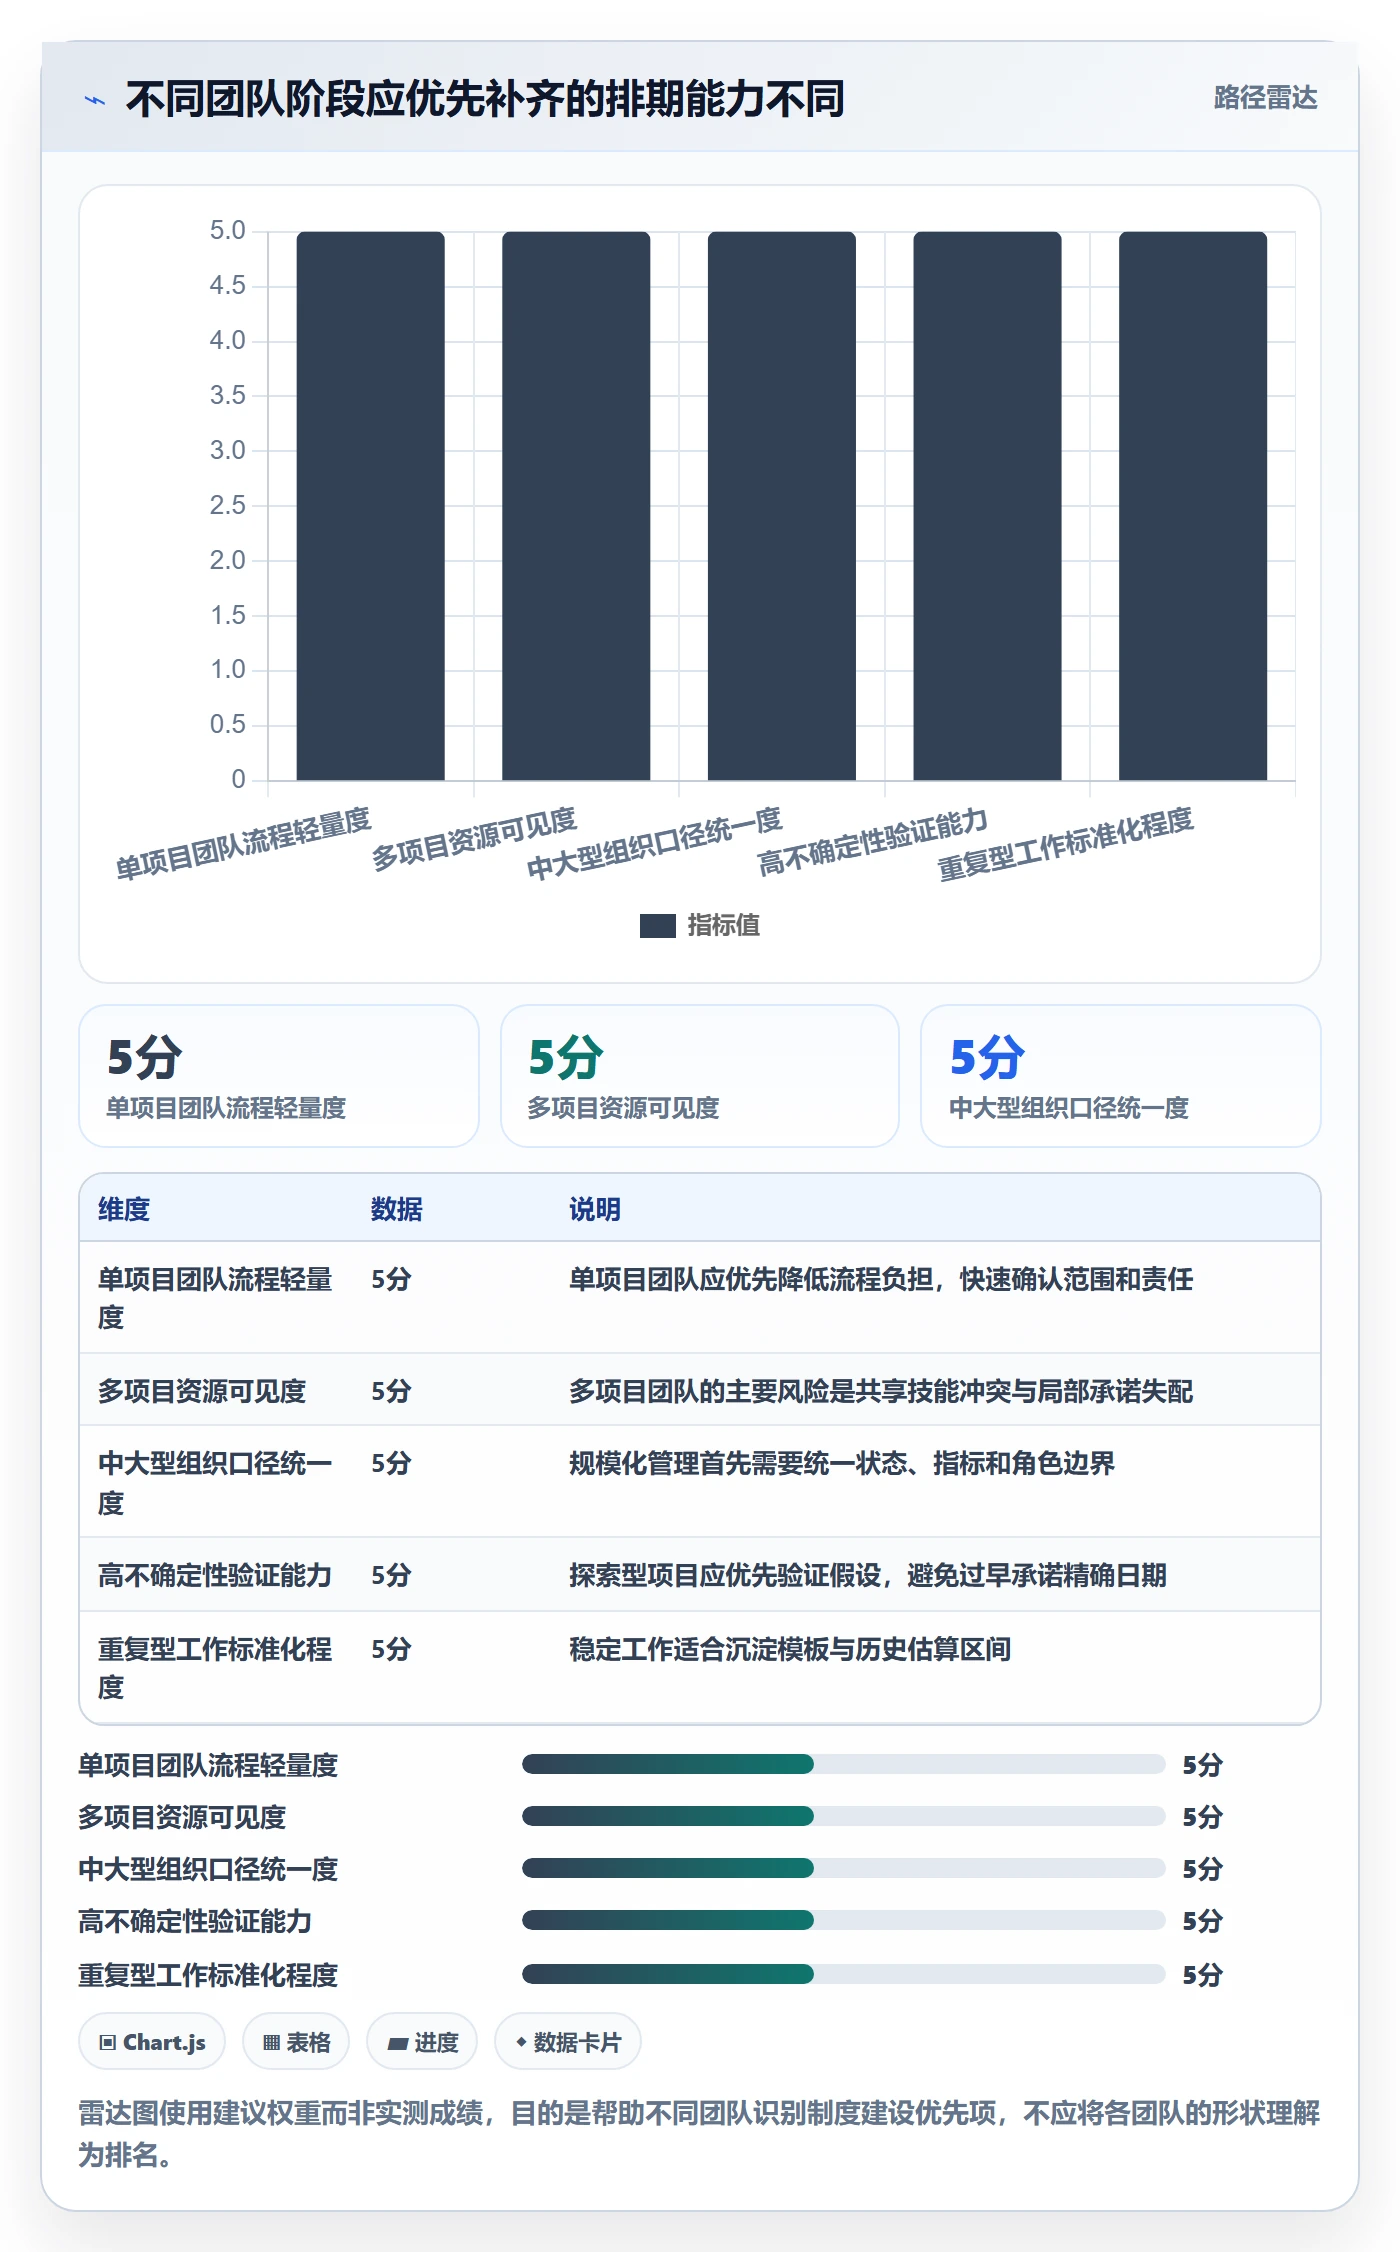Click the 5.0 tick on the y-axis
Viewport: 1400px width, 2252px height.
click(227, 231)
